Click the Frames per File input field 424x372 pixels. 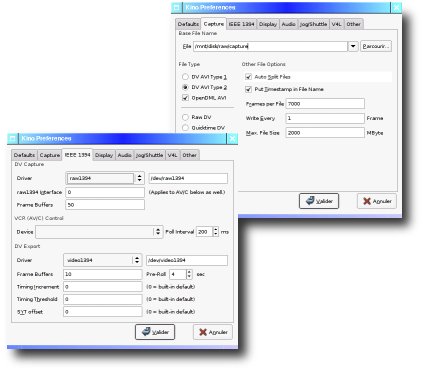pos(325,104)
